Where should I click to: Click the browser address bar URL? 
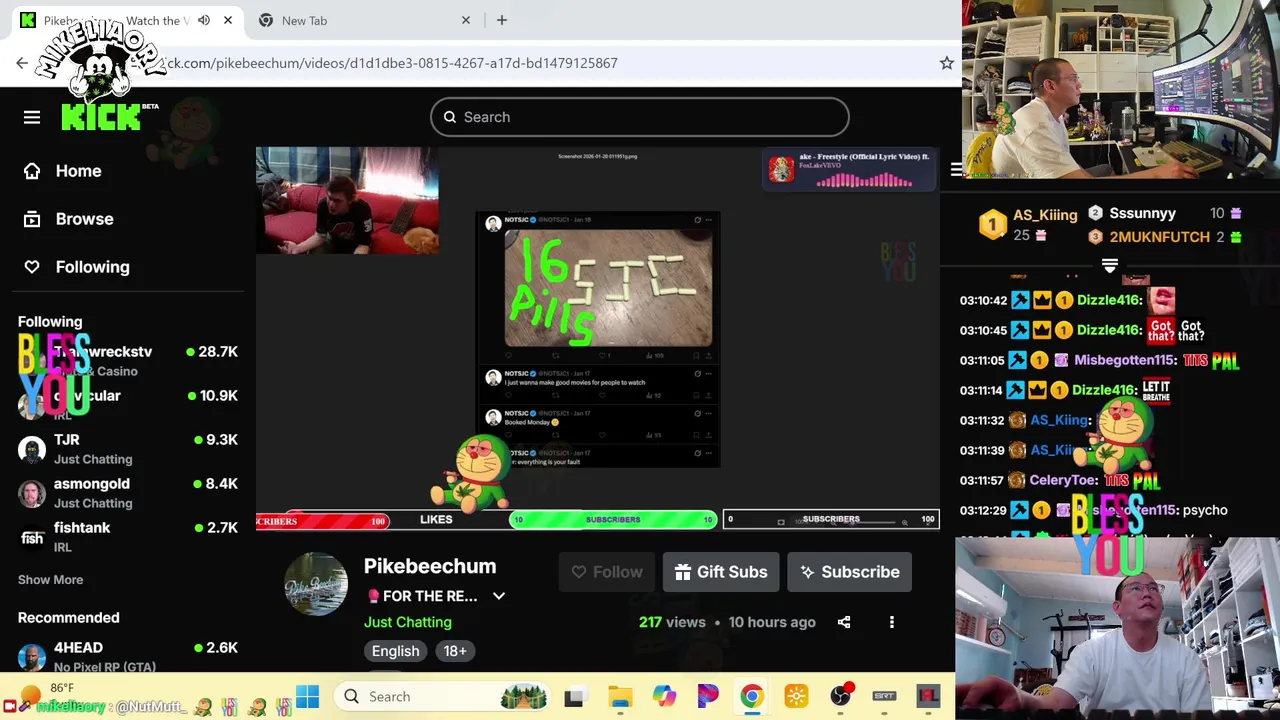click(390, 63)
